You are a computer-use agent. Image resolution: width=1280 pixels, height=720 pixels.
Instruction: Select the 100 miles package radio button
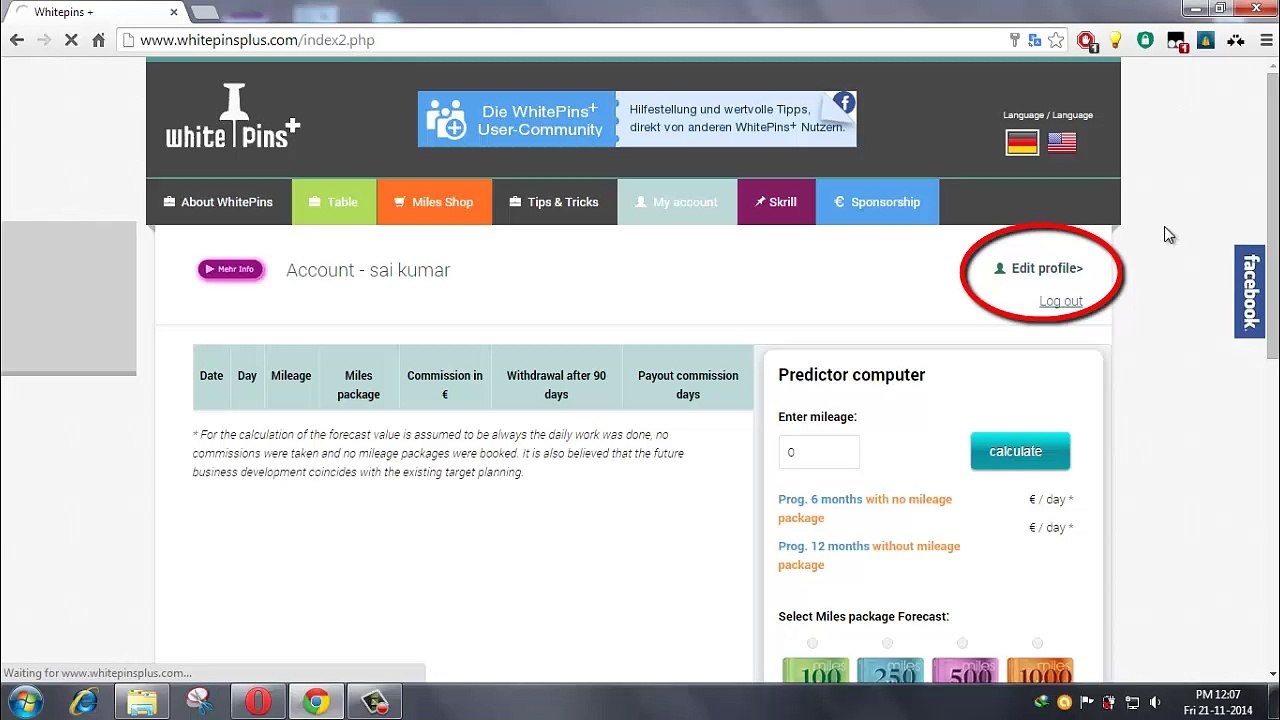pos(812,643)
